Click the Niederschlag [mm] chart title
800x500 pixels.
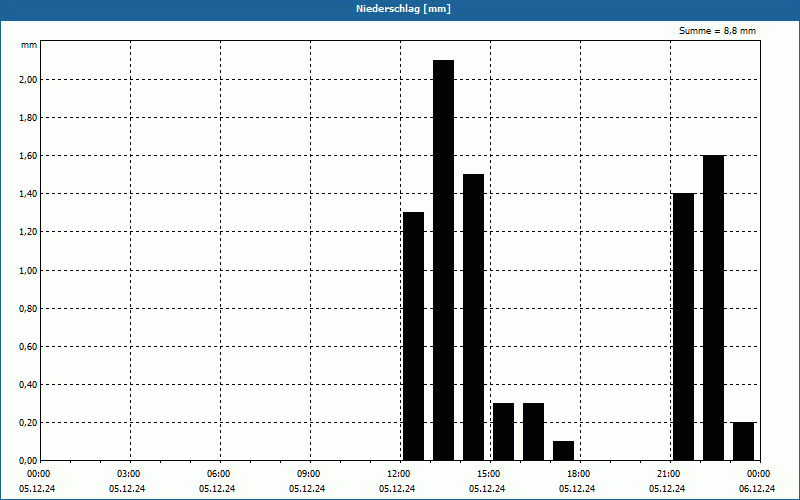pos(403,9)
